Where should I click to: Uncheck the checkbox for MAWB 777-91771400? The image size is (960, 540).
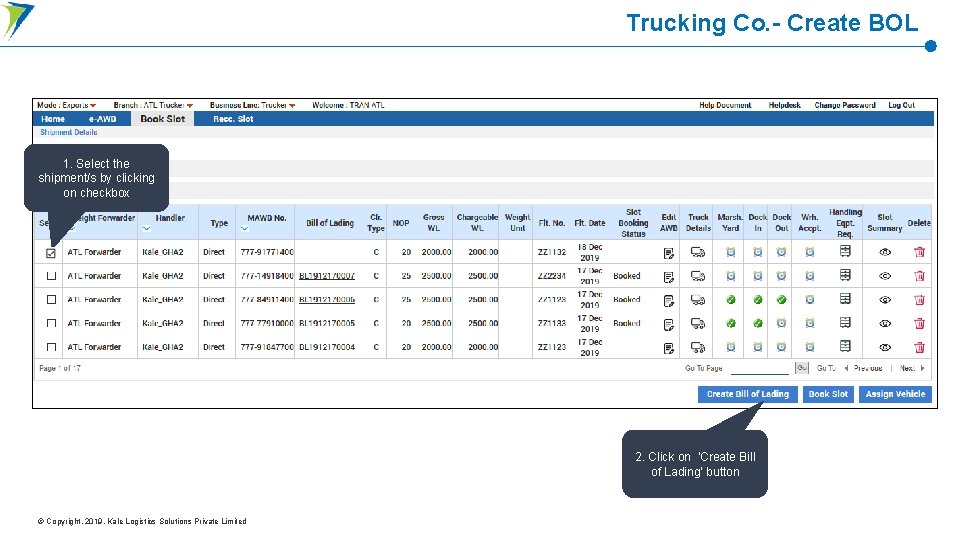pyautogui.click(x=51, y=253)
